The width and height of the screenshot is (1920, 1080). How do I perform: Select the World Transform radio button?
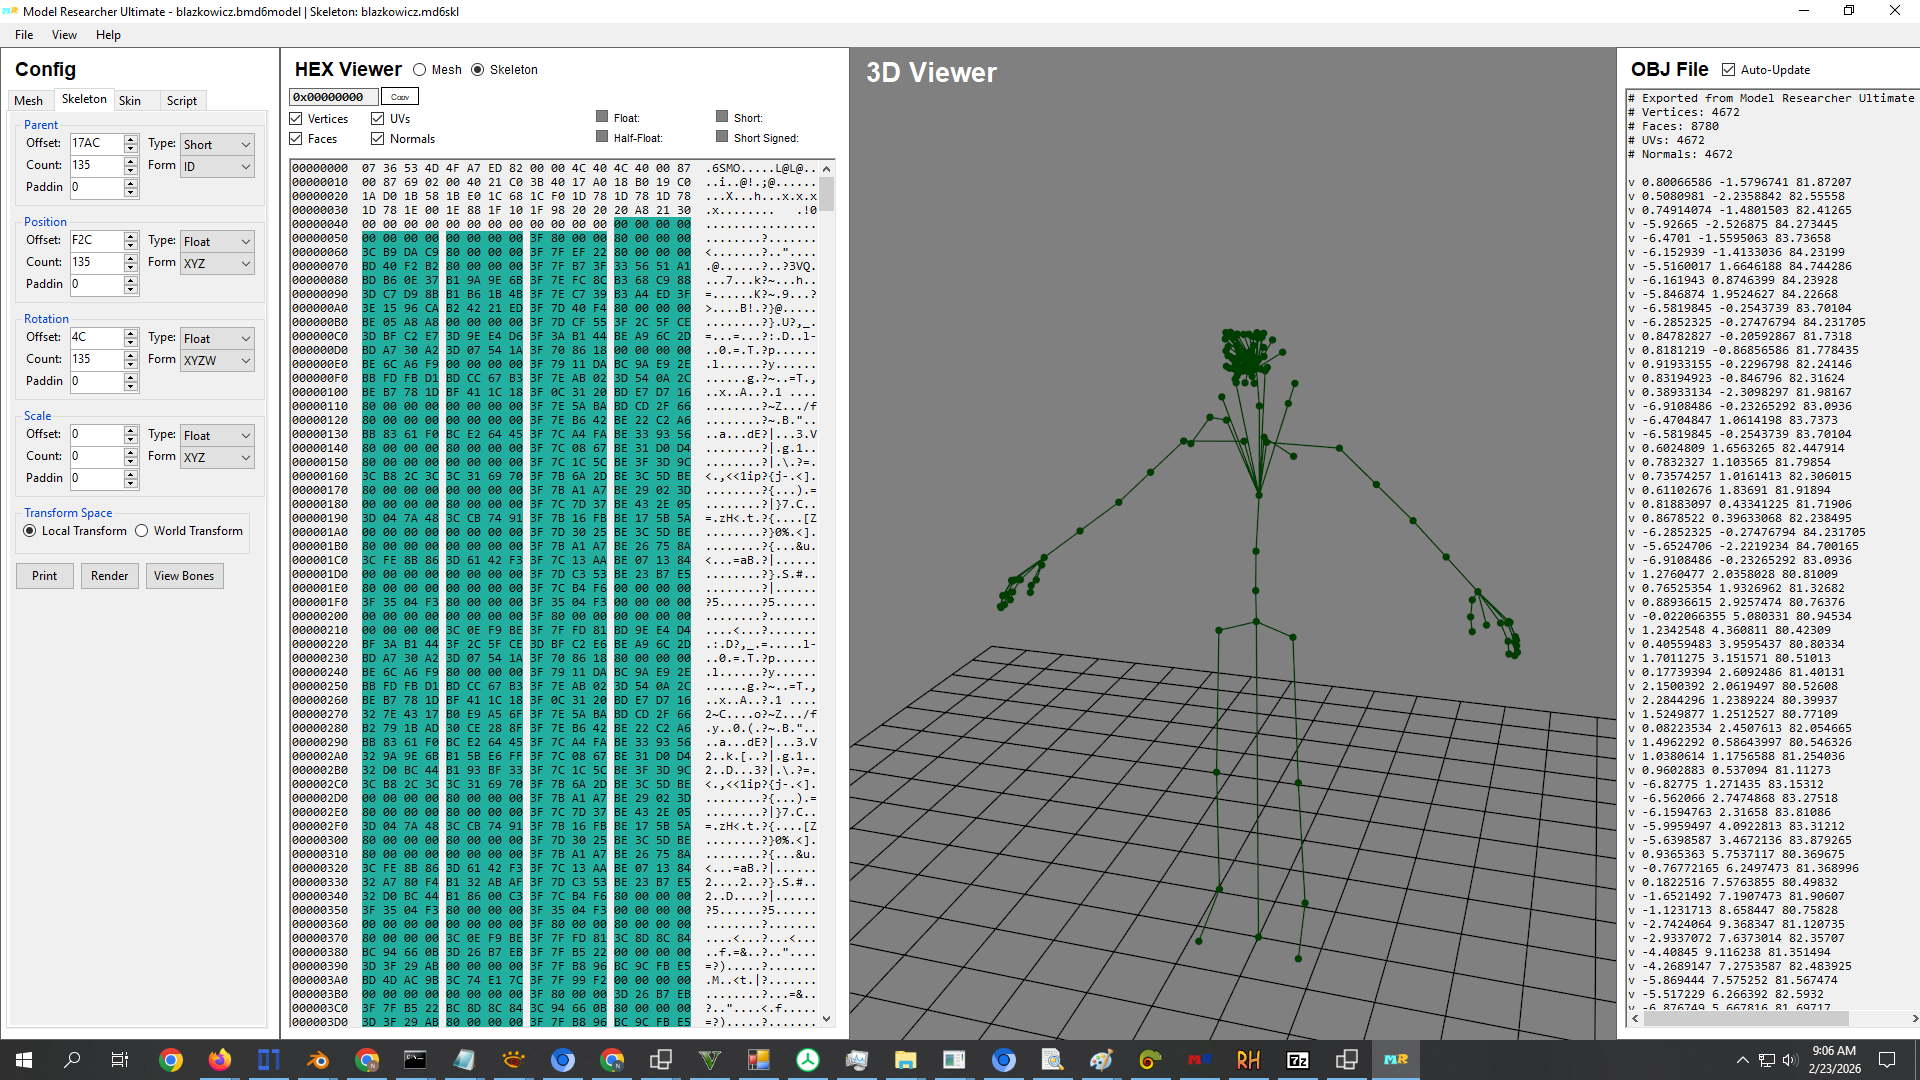pyautogui.click(x=143, y=531)
